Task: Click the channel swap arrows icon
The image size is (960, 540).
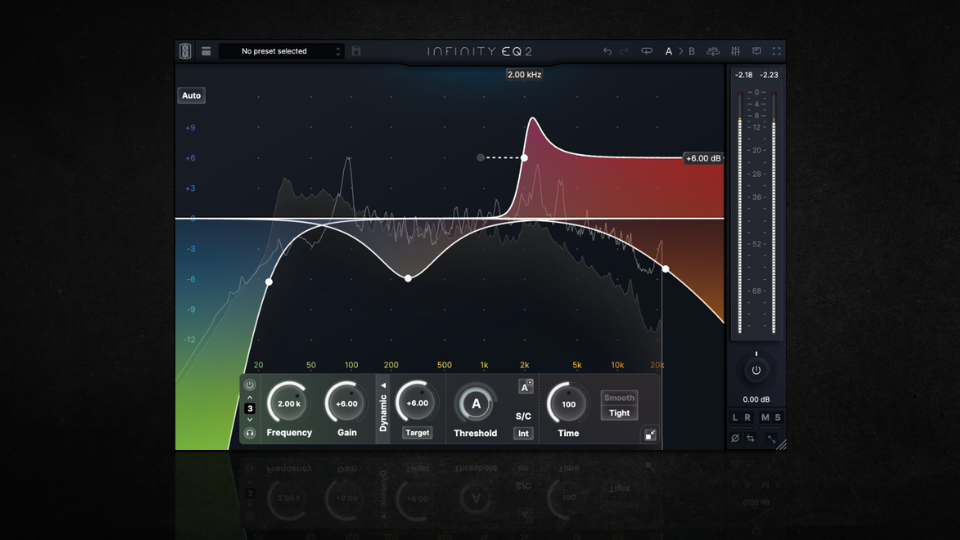Action: click(751, 438)
